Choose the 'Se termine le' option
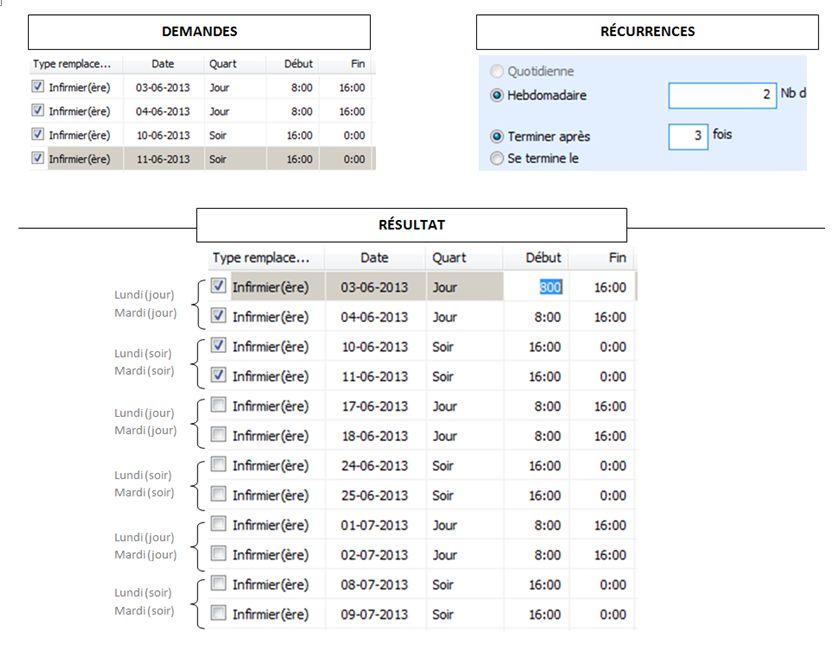 coord(497,158)
